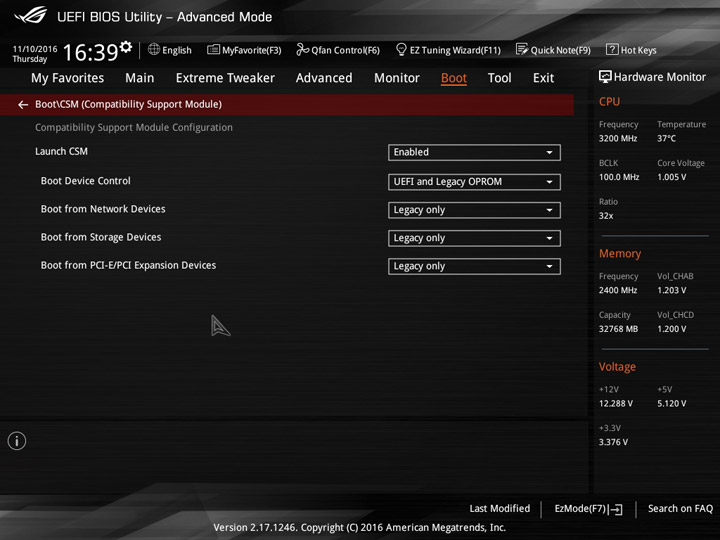The height and width of the screenshot is (540, 720).
Task: Click the 11/10/2016 date
Action: pos(35,49)
